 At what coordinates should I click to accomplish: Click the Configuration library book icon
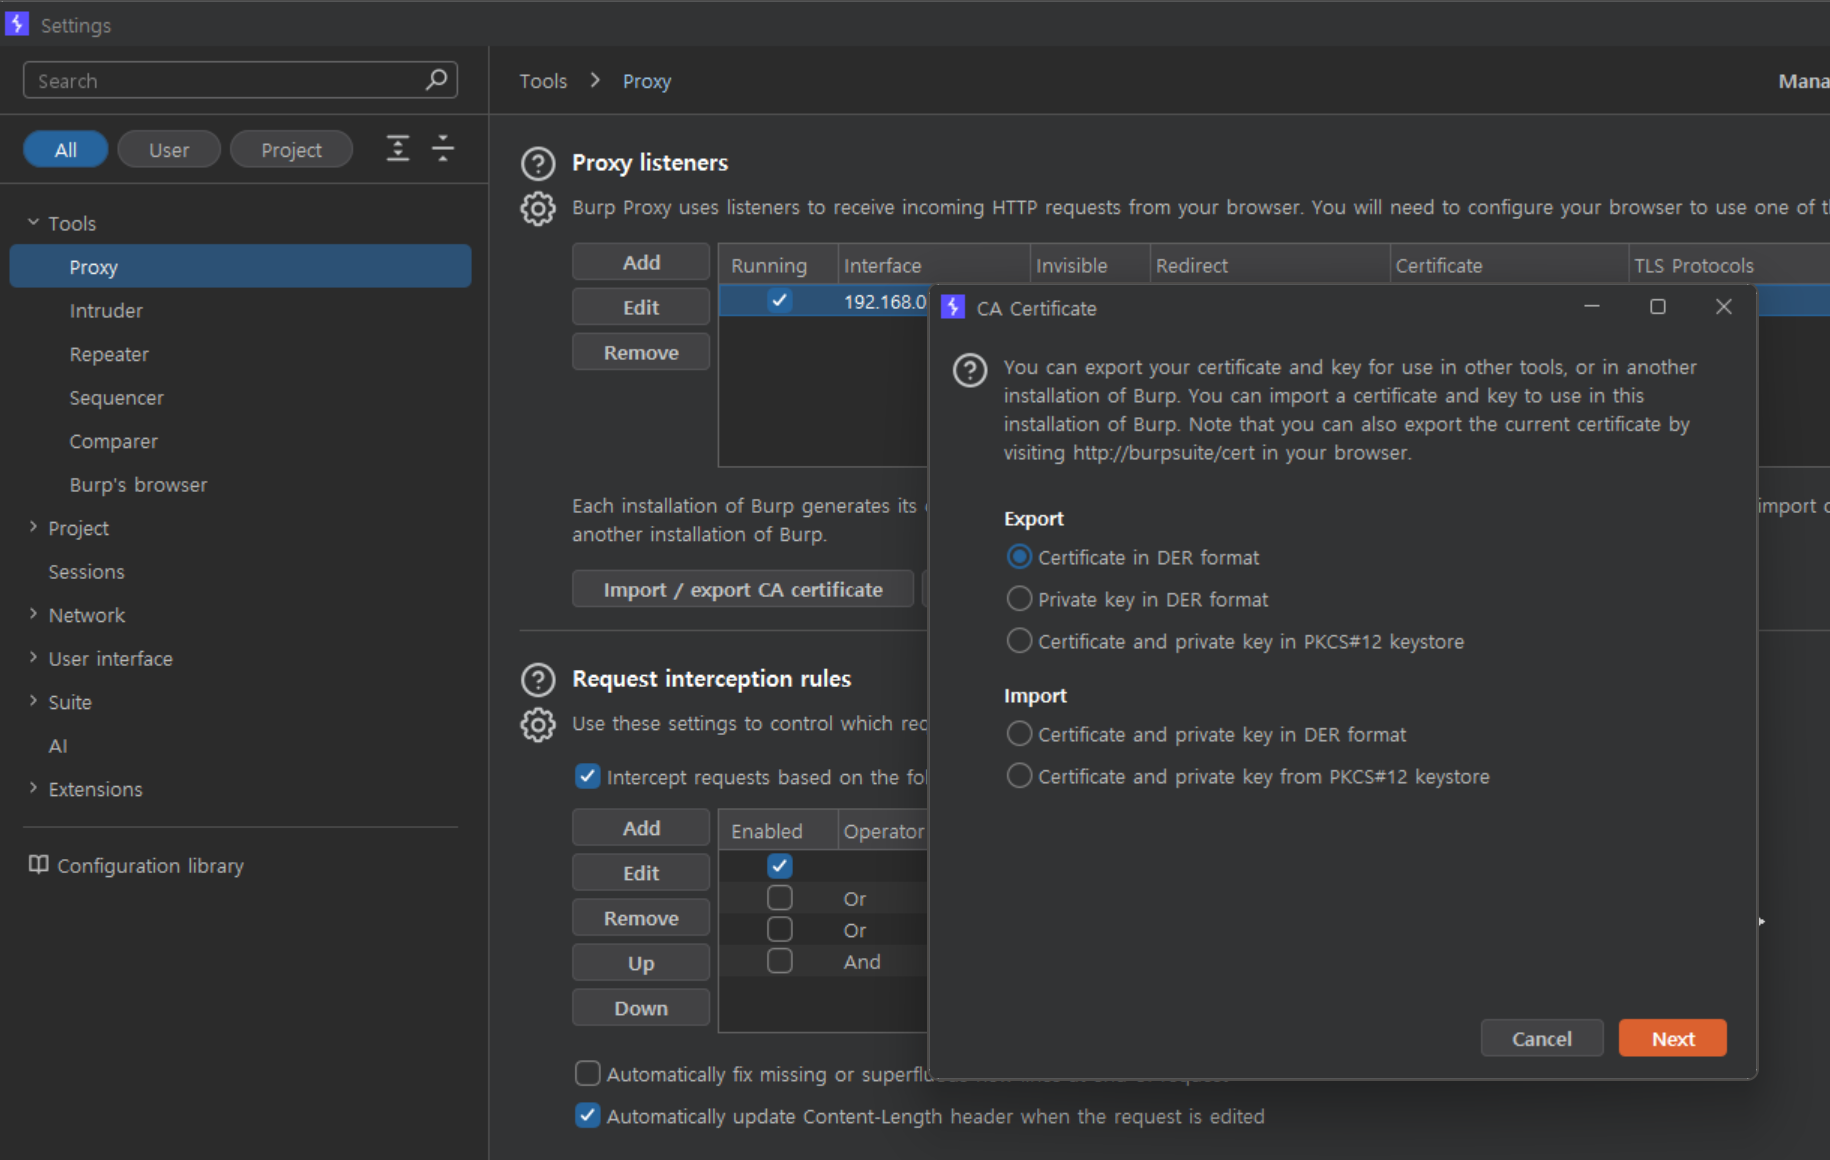click(x=38, y=865)
